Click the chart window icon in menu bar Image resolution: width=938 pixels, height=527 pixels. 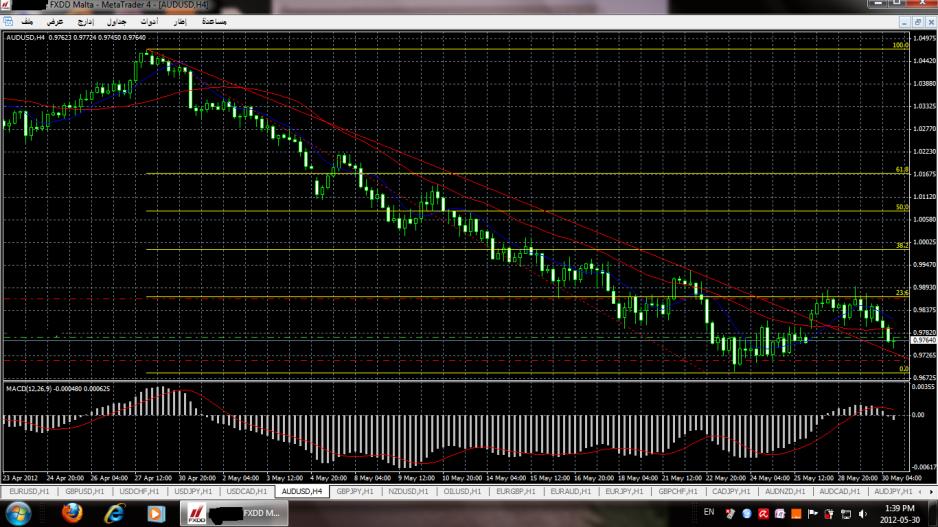pyautogui.click(x=8, y=20)
